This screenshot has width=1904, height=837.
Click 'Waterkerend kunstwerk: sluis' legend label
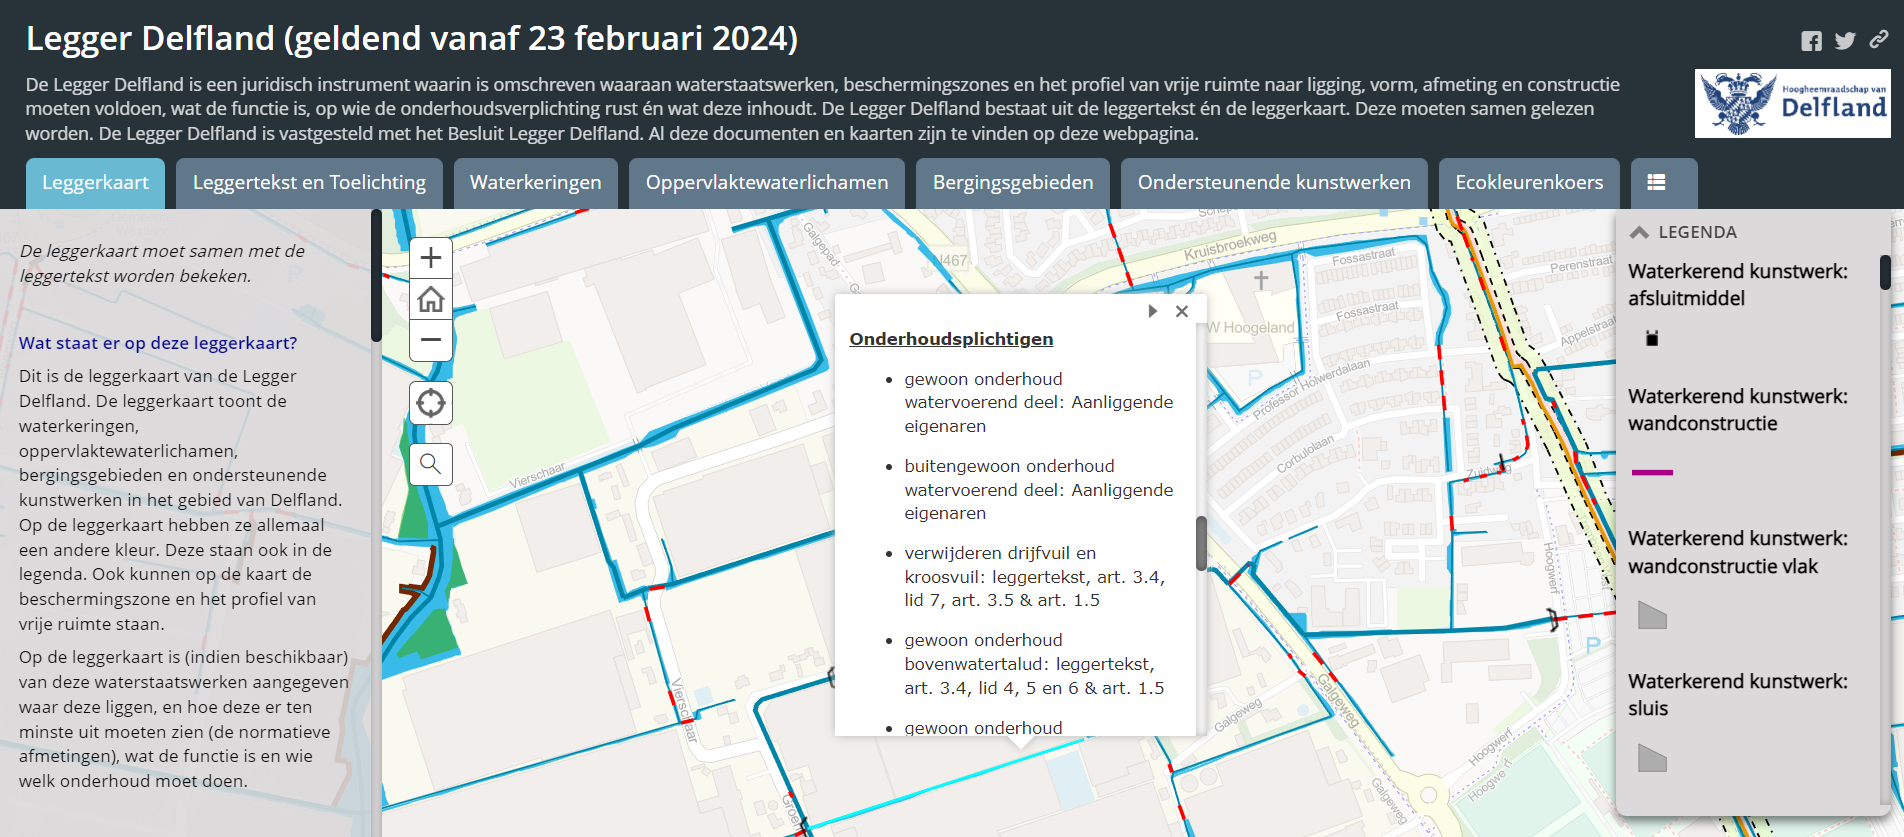coord(1737,695)
